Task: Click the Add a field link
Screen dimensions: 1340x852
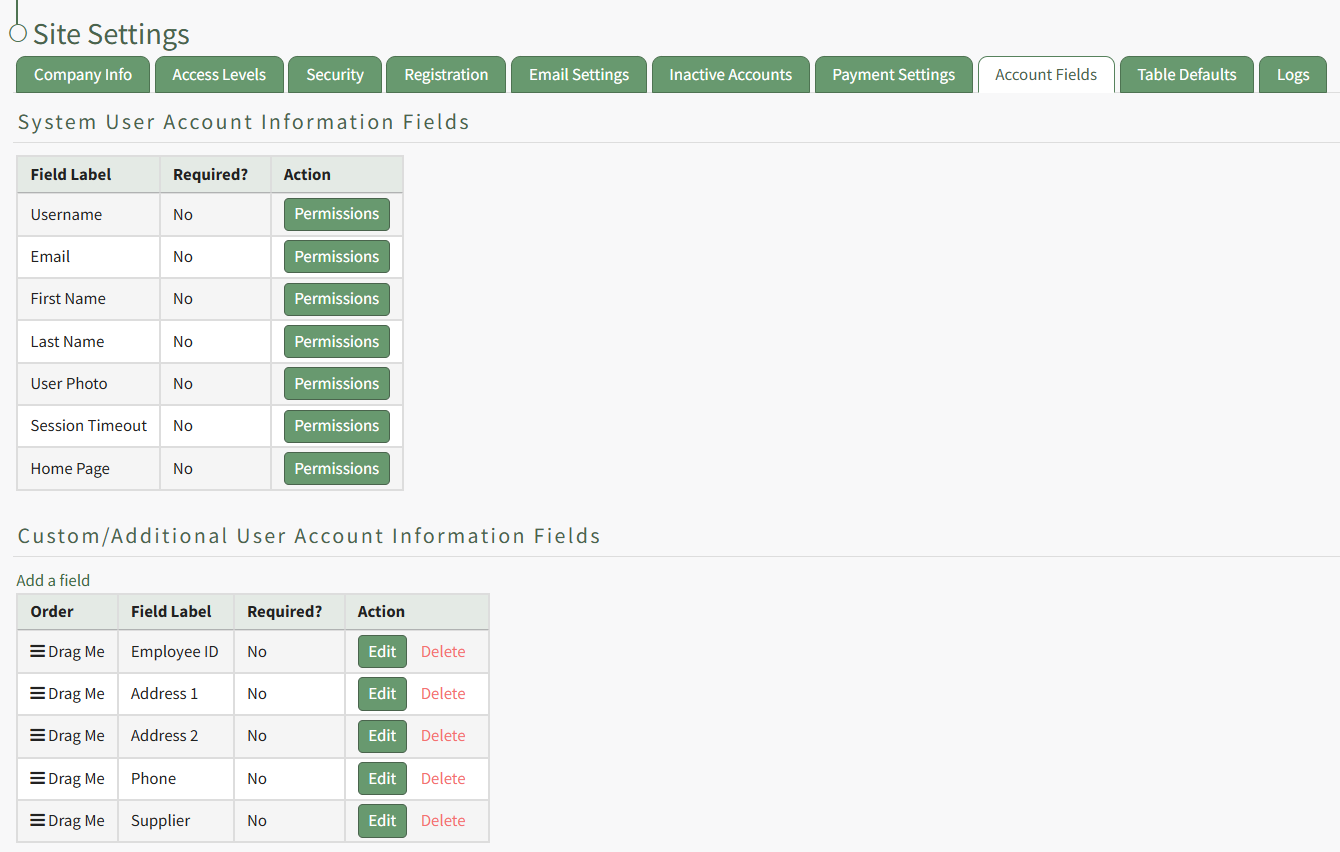Action: click(x=53, y=580)
